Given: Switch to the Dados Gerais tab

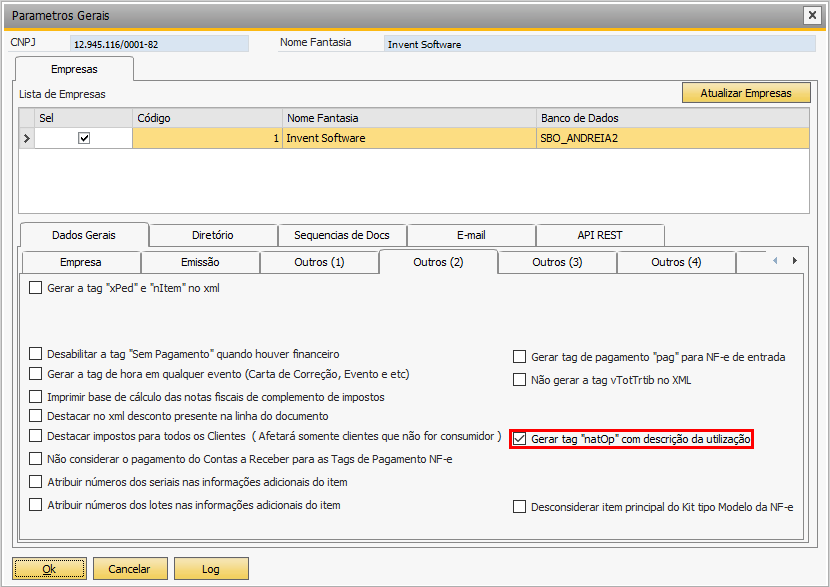Looking at the screenshot, I should (x=84, y=235).
